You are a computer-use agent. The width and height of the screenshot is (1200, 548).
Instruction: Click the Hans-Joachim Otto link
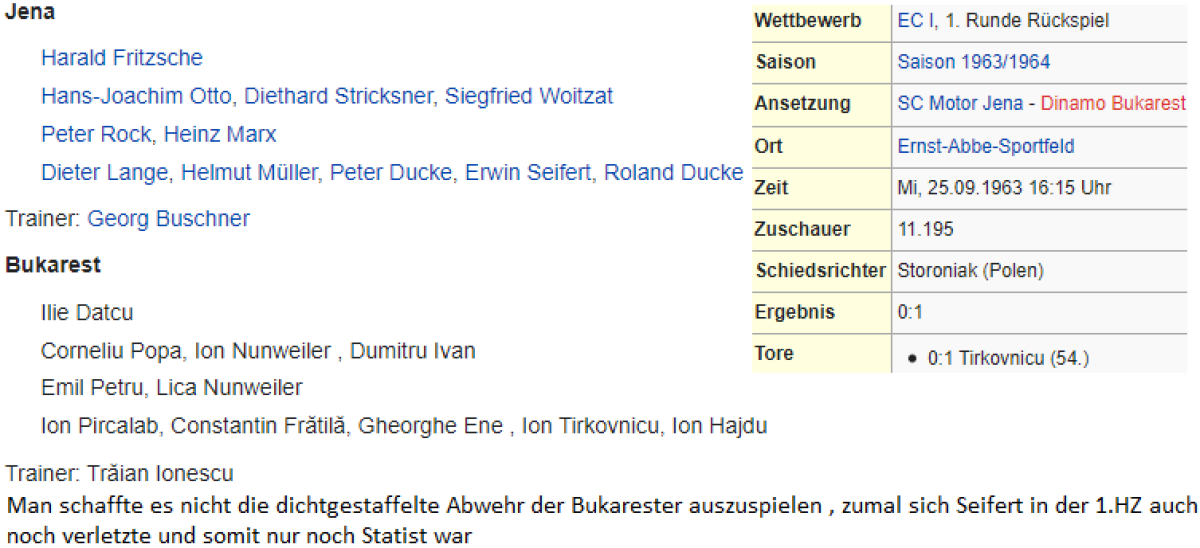tap(138, 96)
